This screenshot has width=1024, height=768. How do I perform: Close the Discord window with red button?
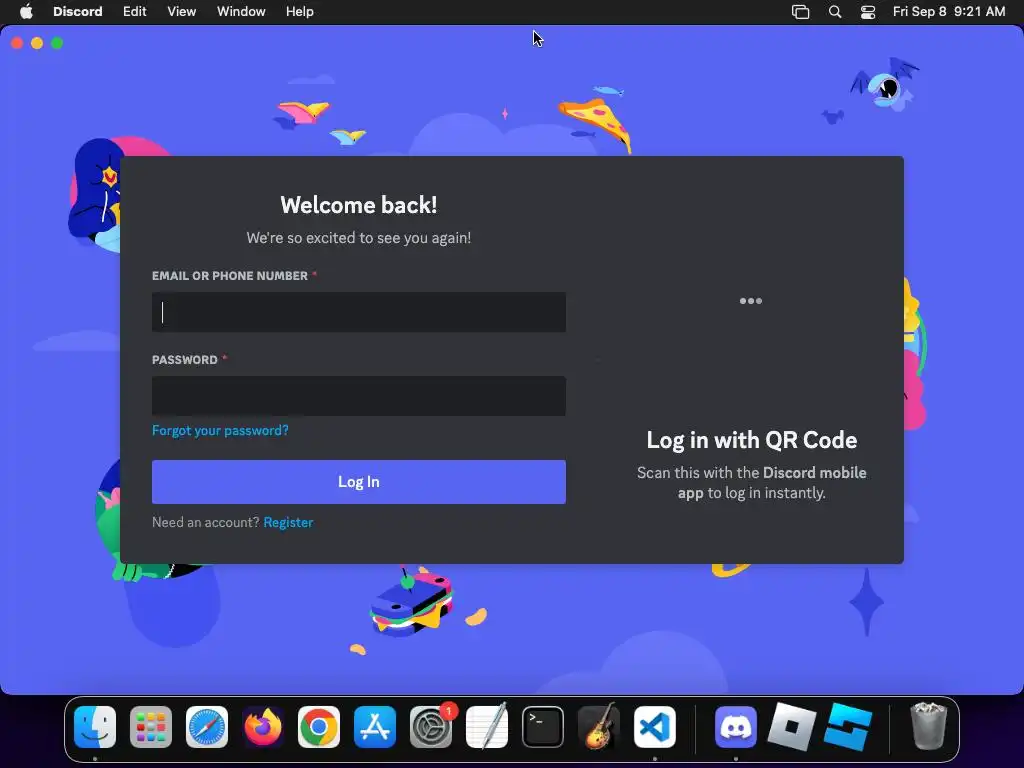(17, 43)
